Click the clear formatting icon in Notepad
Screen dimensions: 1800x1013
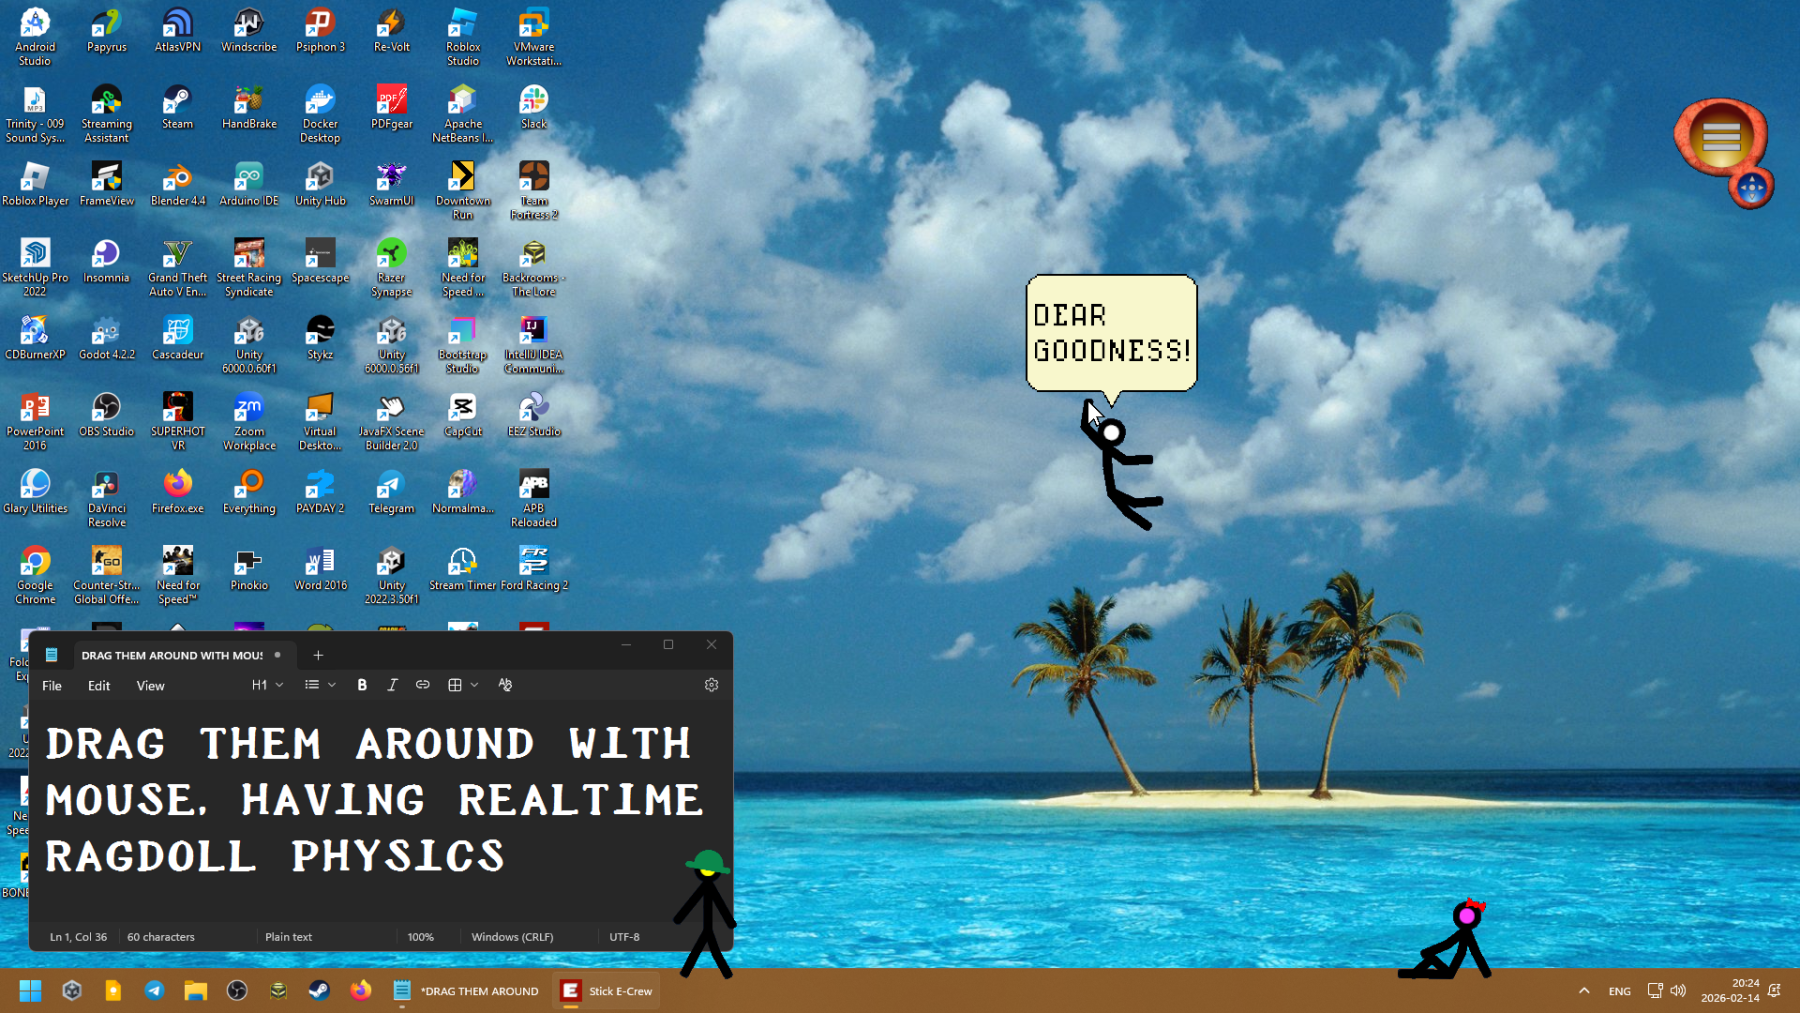pos(505,685)
